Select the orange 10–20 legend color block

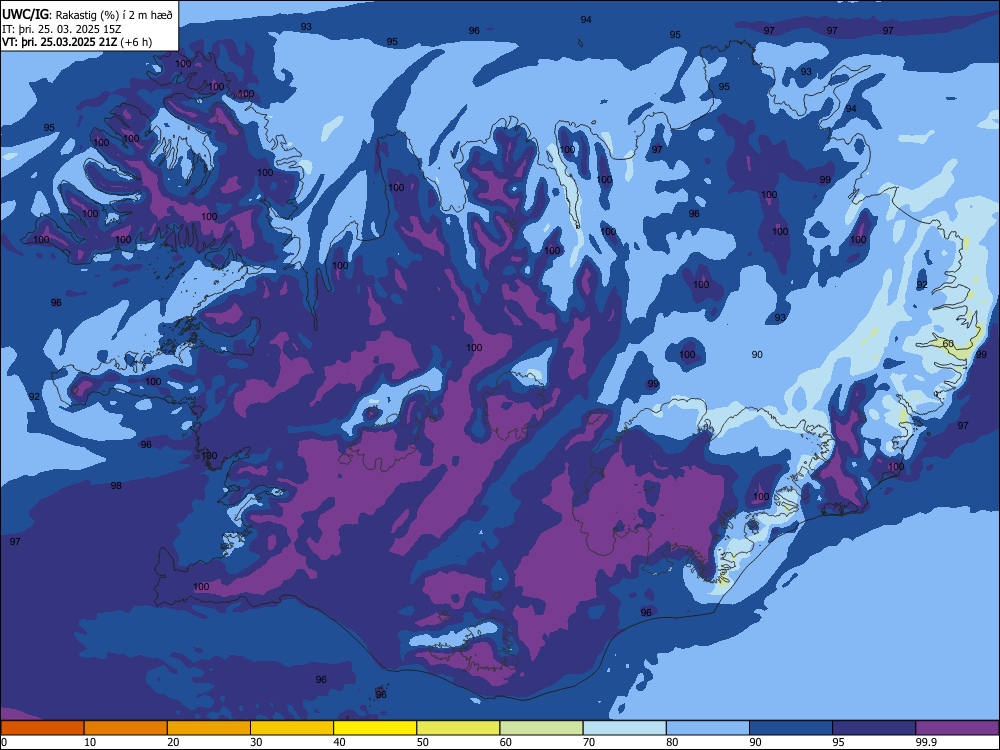(126, 728)
